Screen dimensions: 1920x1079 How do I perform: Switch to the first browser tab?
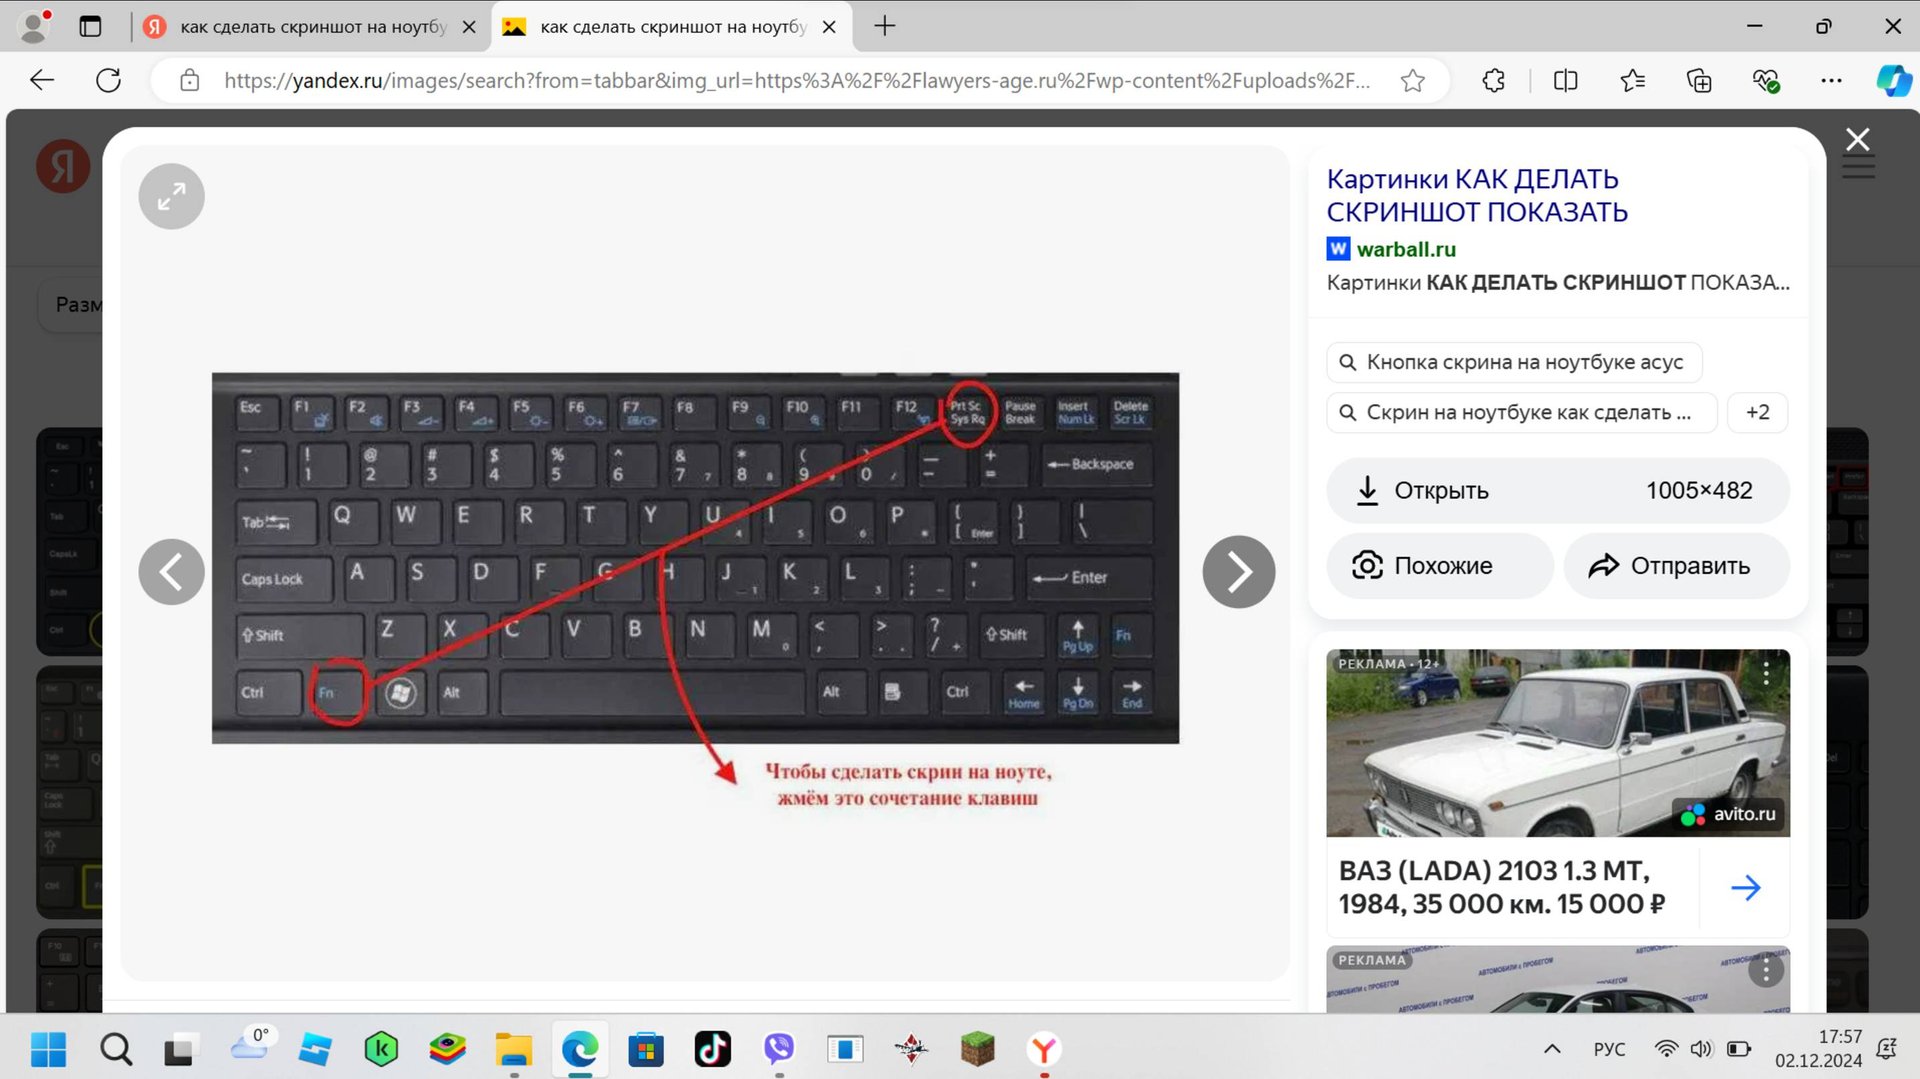(x=300, y=26)
